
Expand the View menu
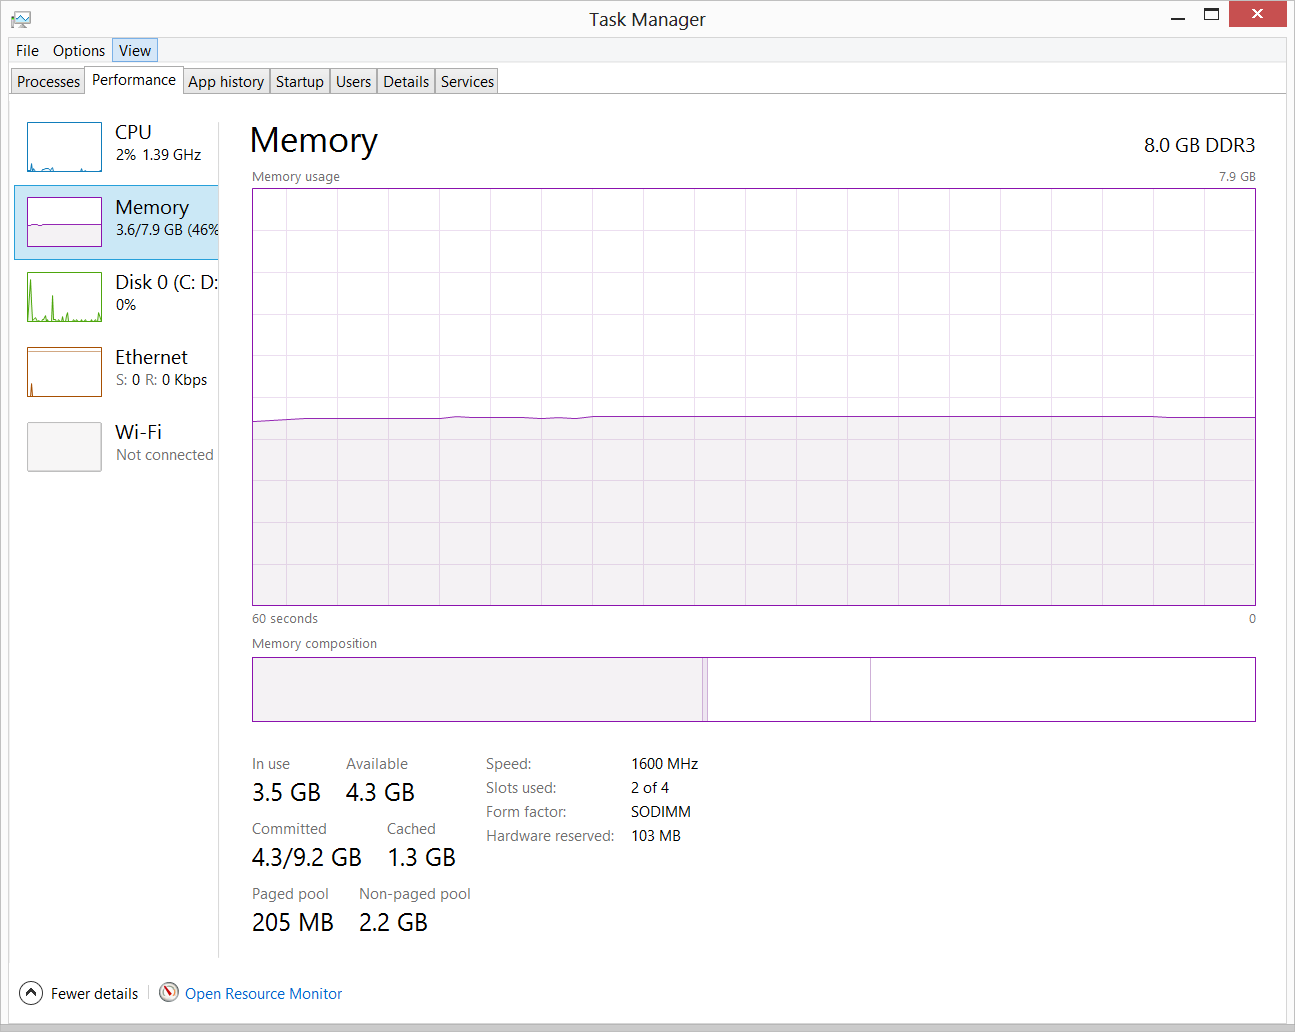click(135, 51)
